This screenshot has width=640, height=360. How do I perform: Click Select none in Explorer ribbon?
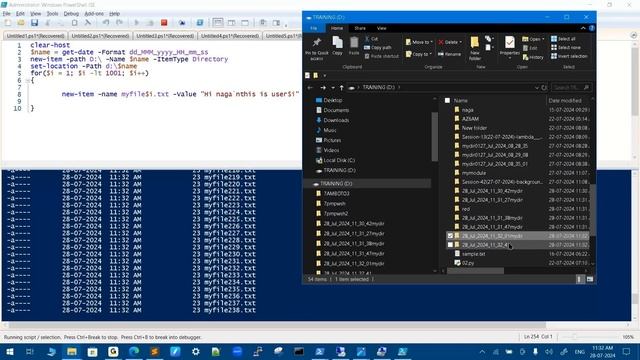(566, 47)
